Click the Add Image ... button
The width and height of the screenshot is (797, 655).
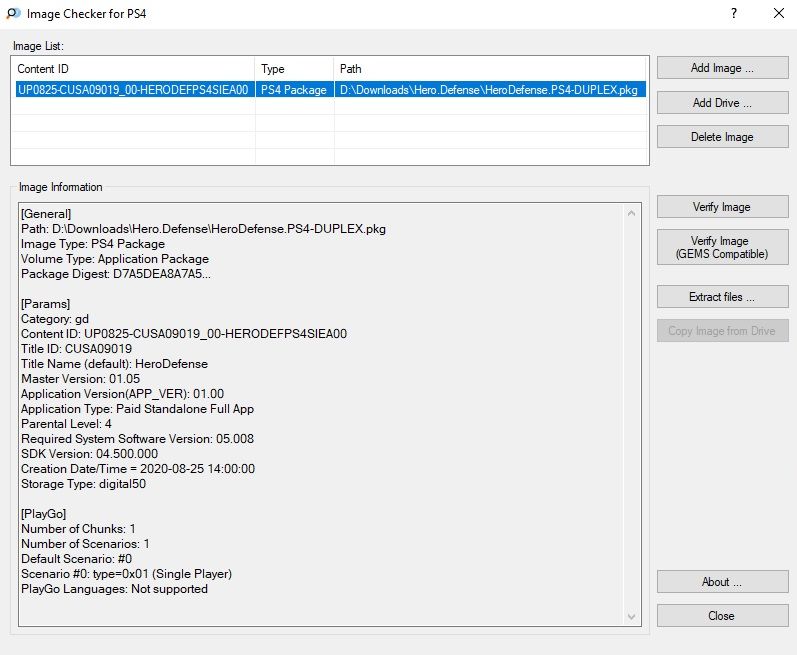tap(722, 68)
